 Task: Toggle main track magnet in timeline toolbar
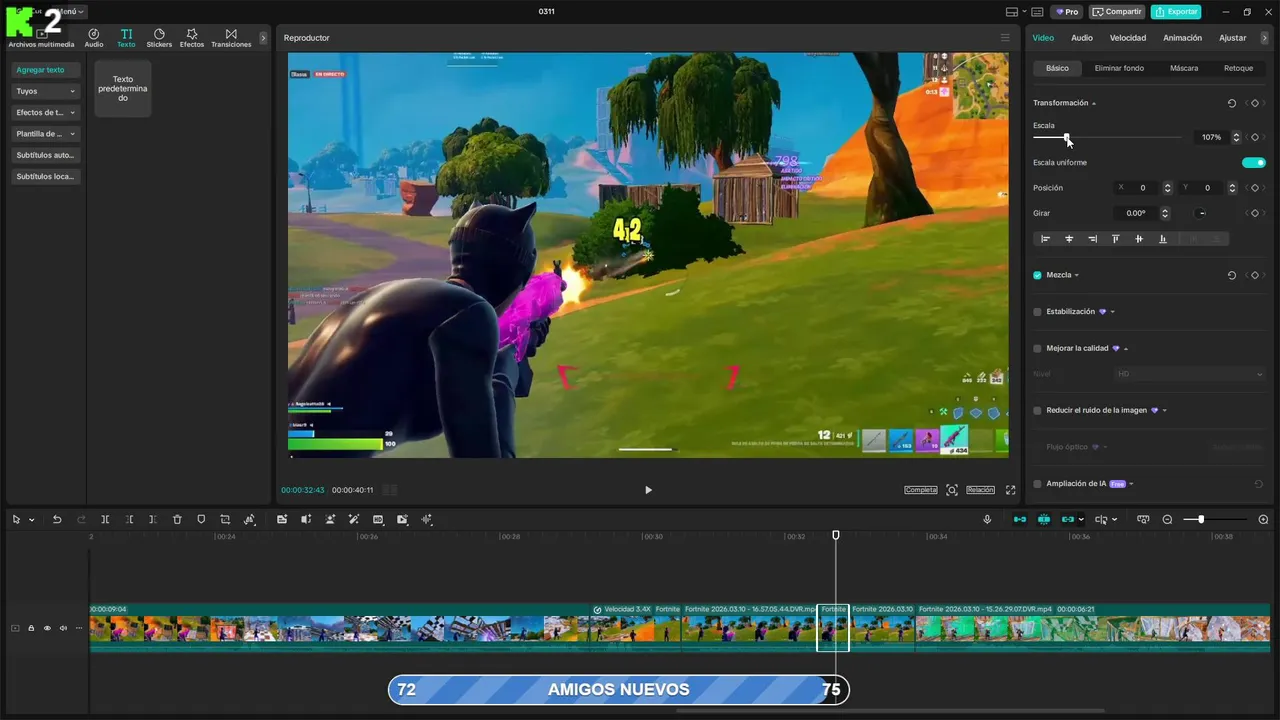coord(1019,519)
